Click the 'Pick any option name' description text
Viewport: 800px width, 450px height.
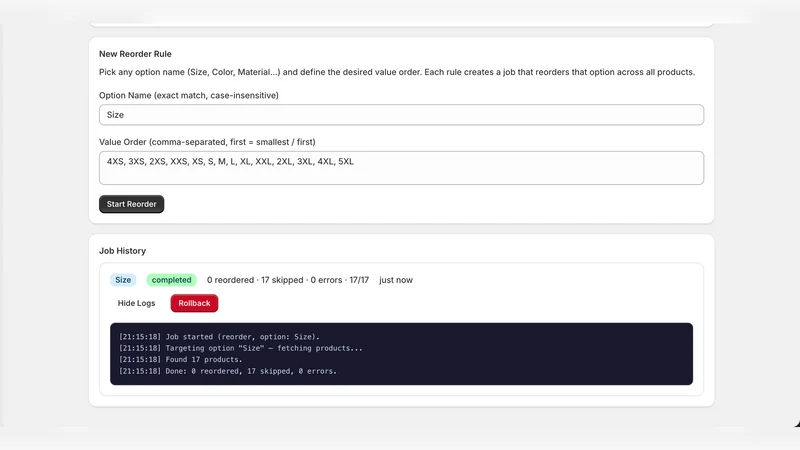[397, 72]
